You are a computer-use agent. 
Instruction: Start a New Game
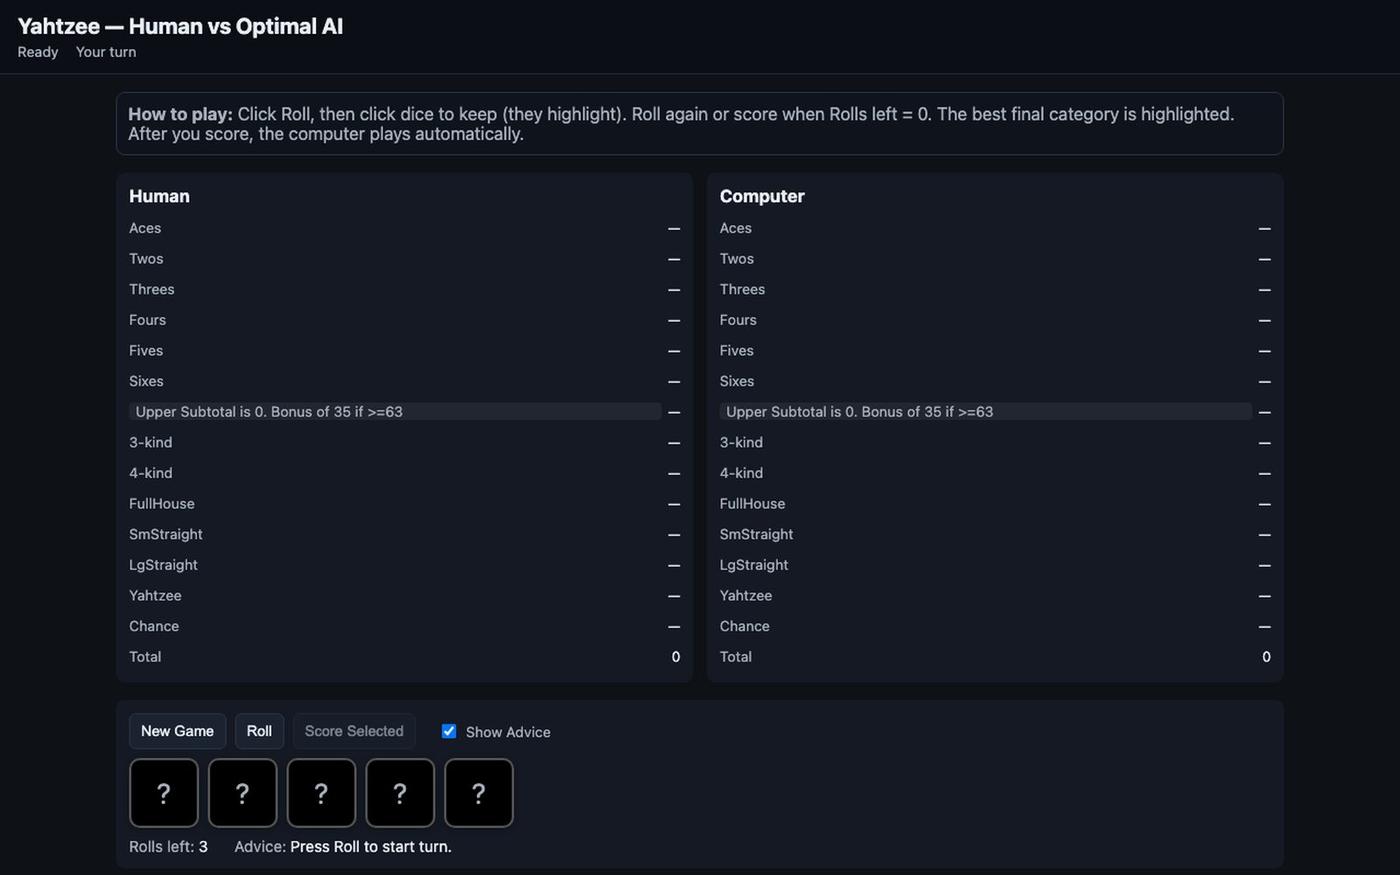click(x=177, y=731)
